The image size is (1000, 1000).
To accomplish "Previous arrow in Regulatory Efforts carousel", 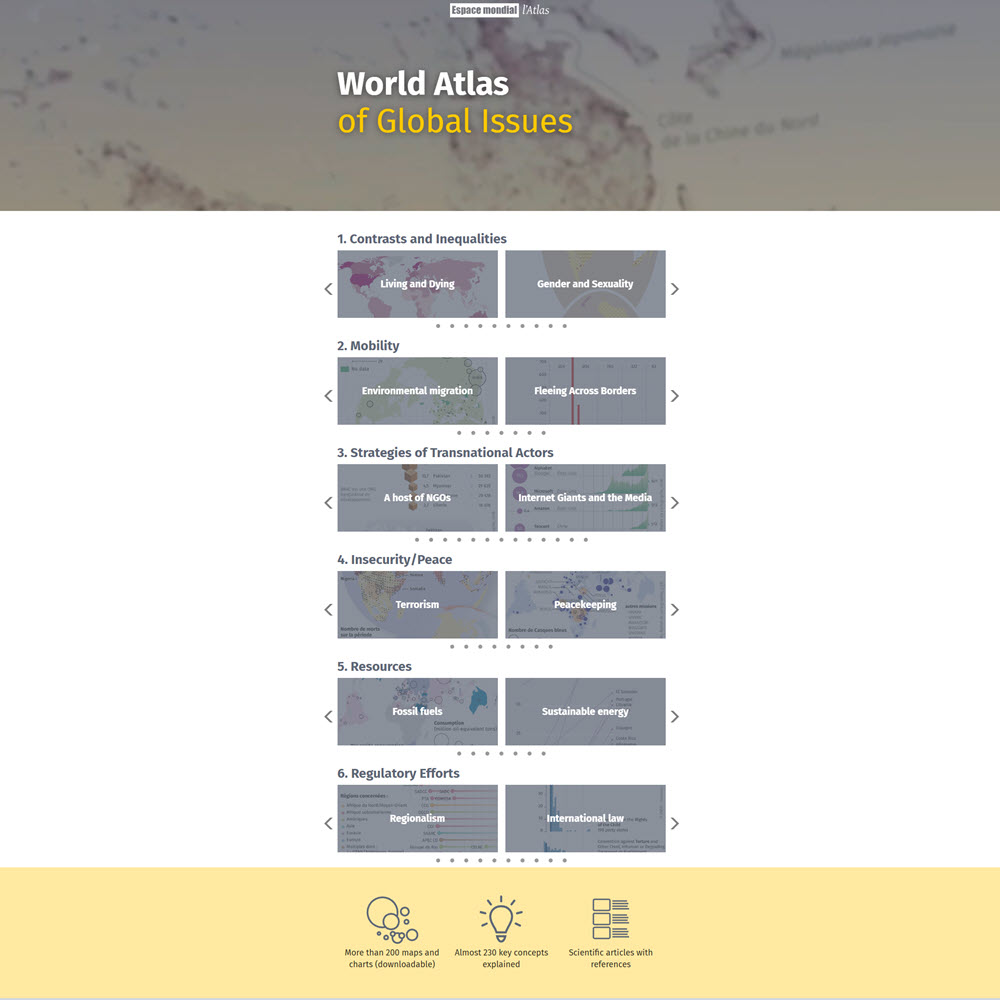I will [x=328, y=823].
